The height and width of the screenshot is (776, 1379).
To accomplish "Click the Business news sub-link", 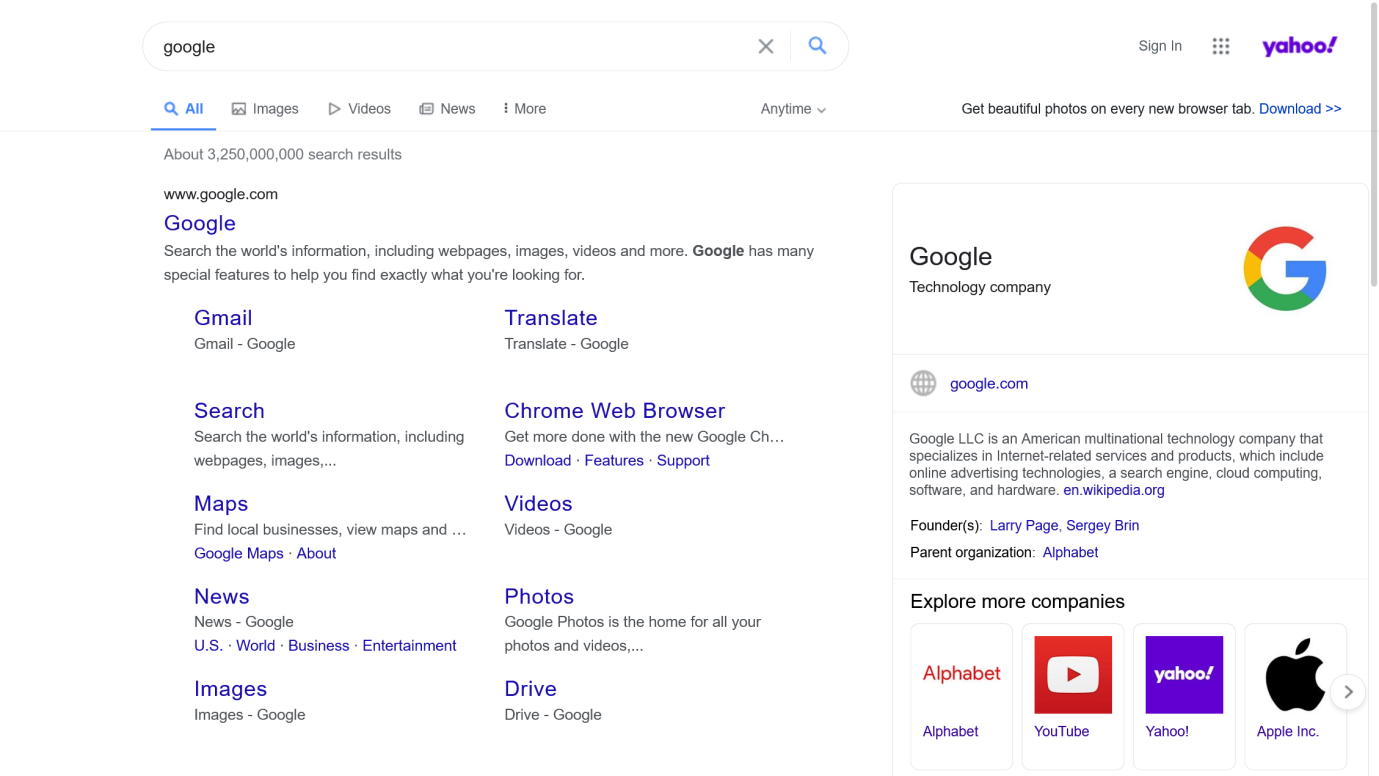I will click(319, 646).
